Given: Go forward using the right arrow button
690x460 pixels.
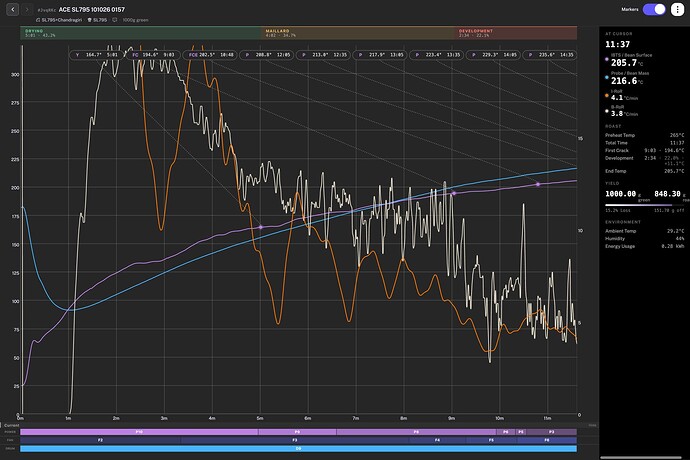Looking at the screenshot, I should (27, 9).
